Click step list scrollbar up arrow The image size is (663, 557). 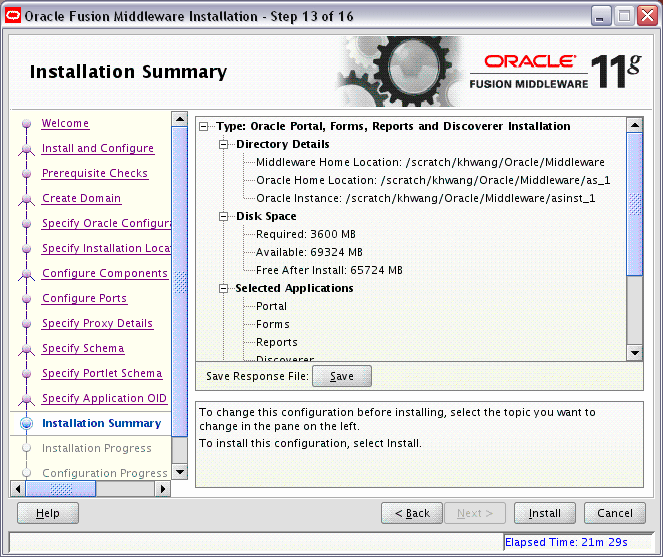[180, 119]
